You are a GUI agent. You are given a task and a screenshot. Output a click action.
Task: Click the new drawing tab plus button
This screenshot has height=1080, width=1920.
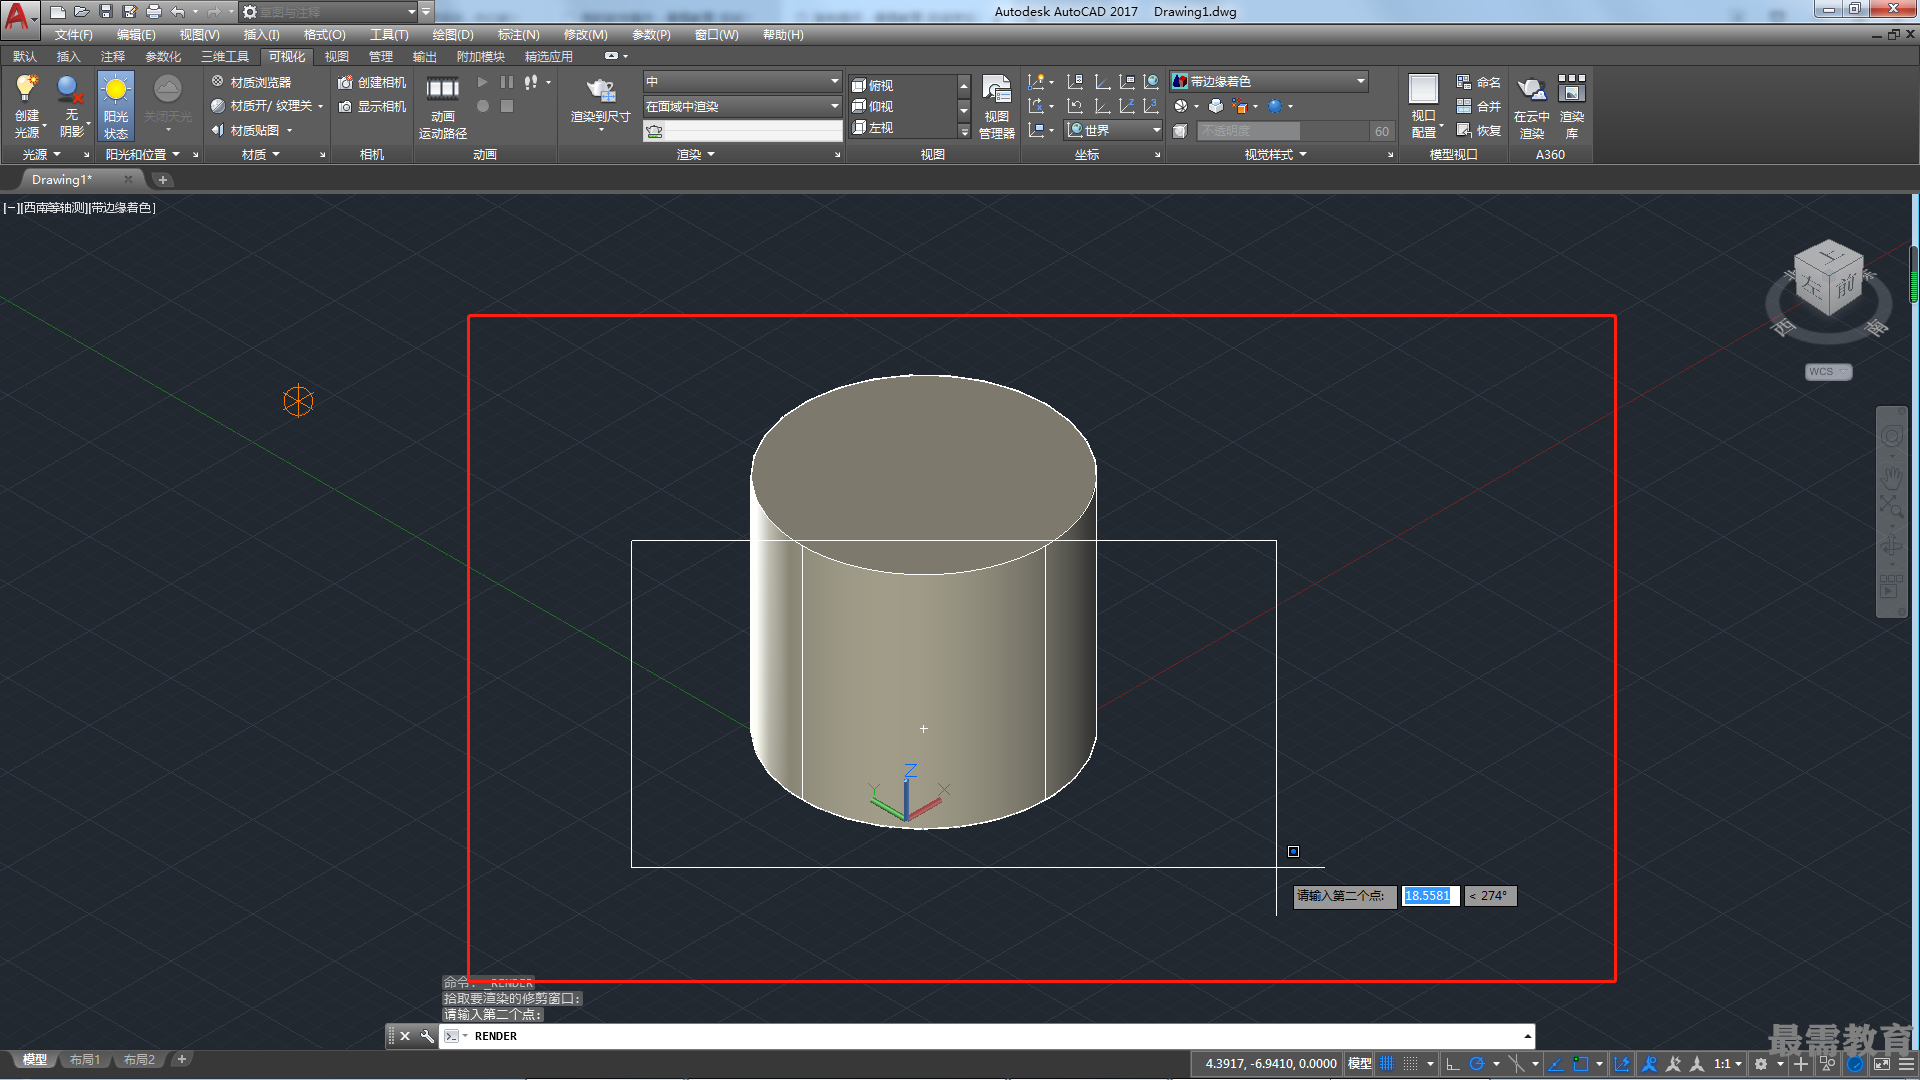click(163, 180)
